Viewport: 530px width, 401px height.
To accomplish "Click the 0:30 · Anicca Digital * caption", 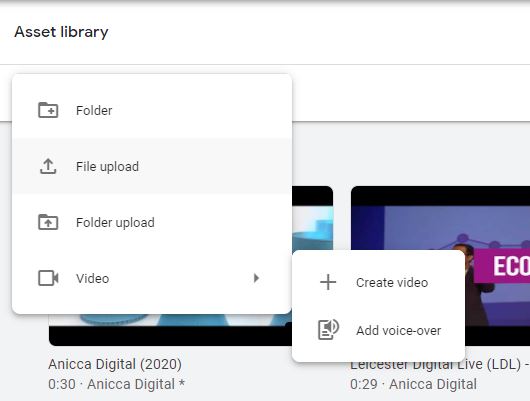I will pyautogui.click(x=117, y=384).
